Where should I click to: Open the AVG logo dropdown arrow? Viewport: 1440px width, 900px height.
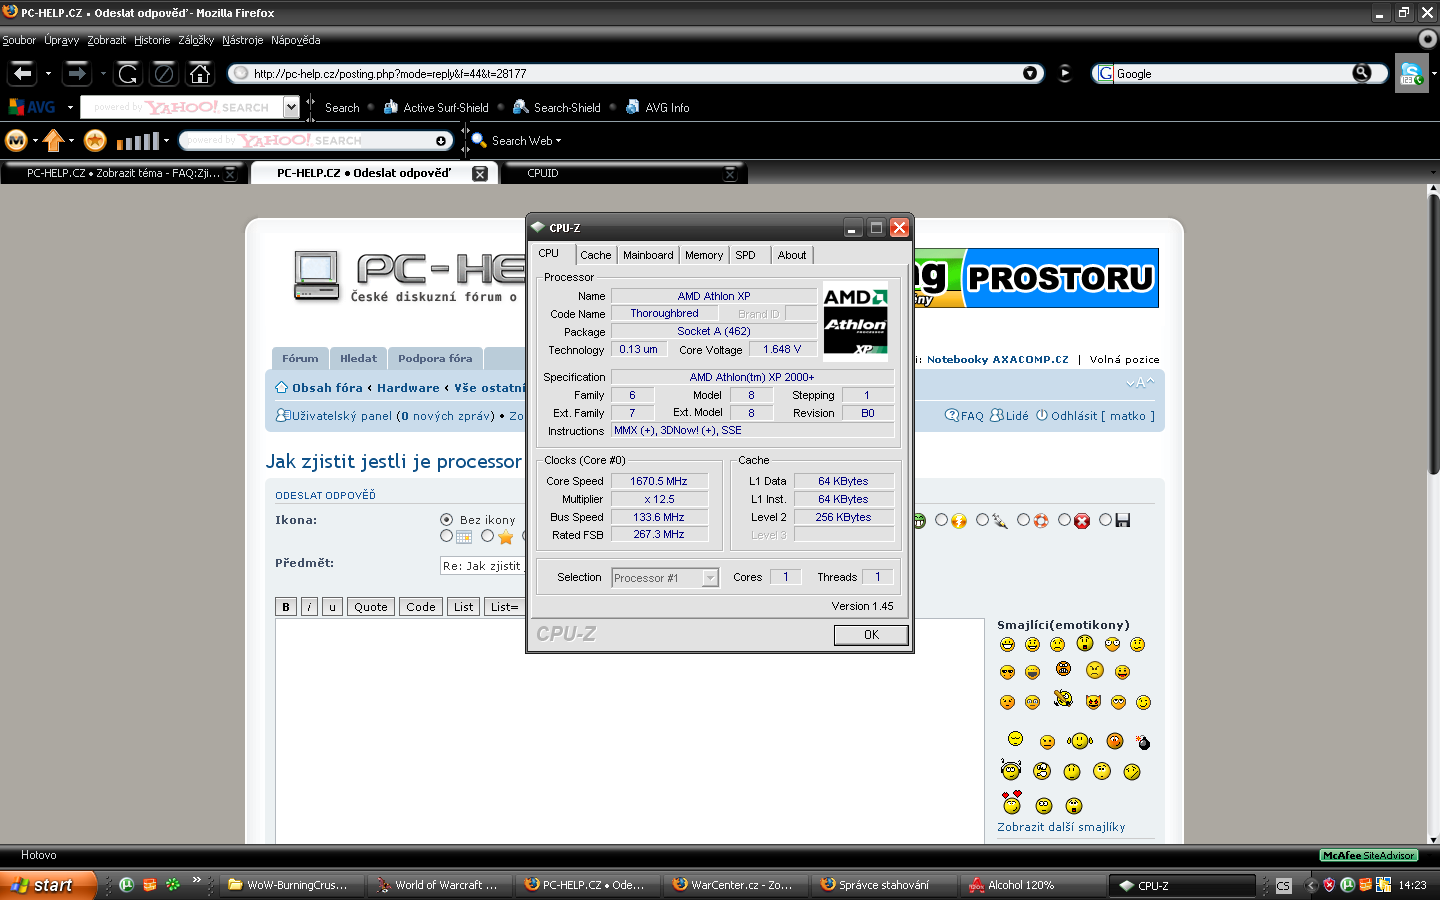tap(70, 107)
